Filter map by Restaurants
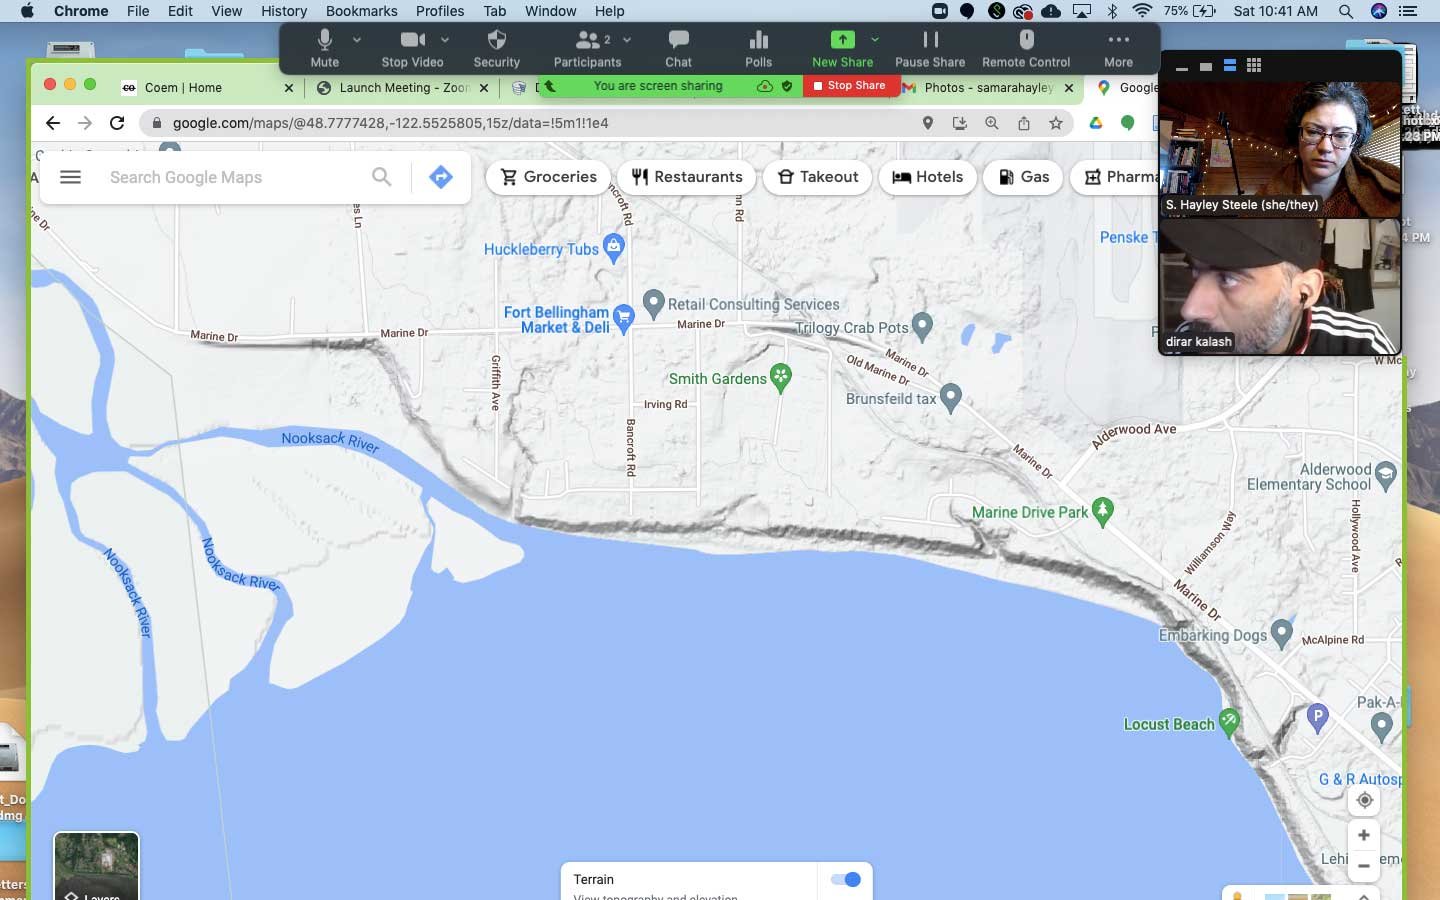 coord(687,177)
